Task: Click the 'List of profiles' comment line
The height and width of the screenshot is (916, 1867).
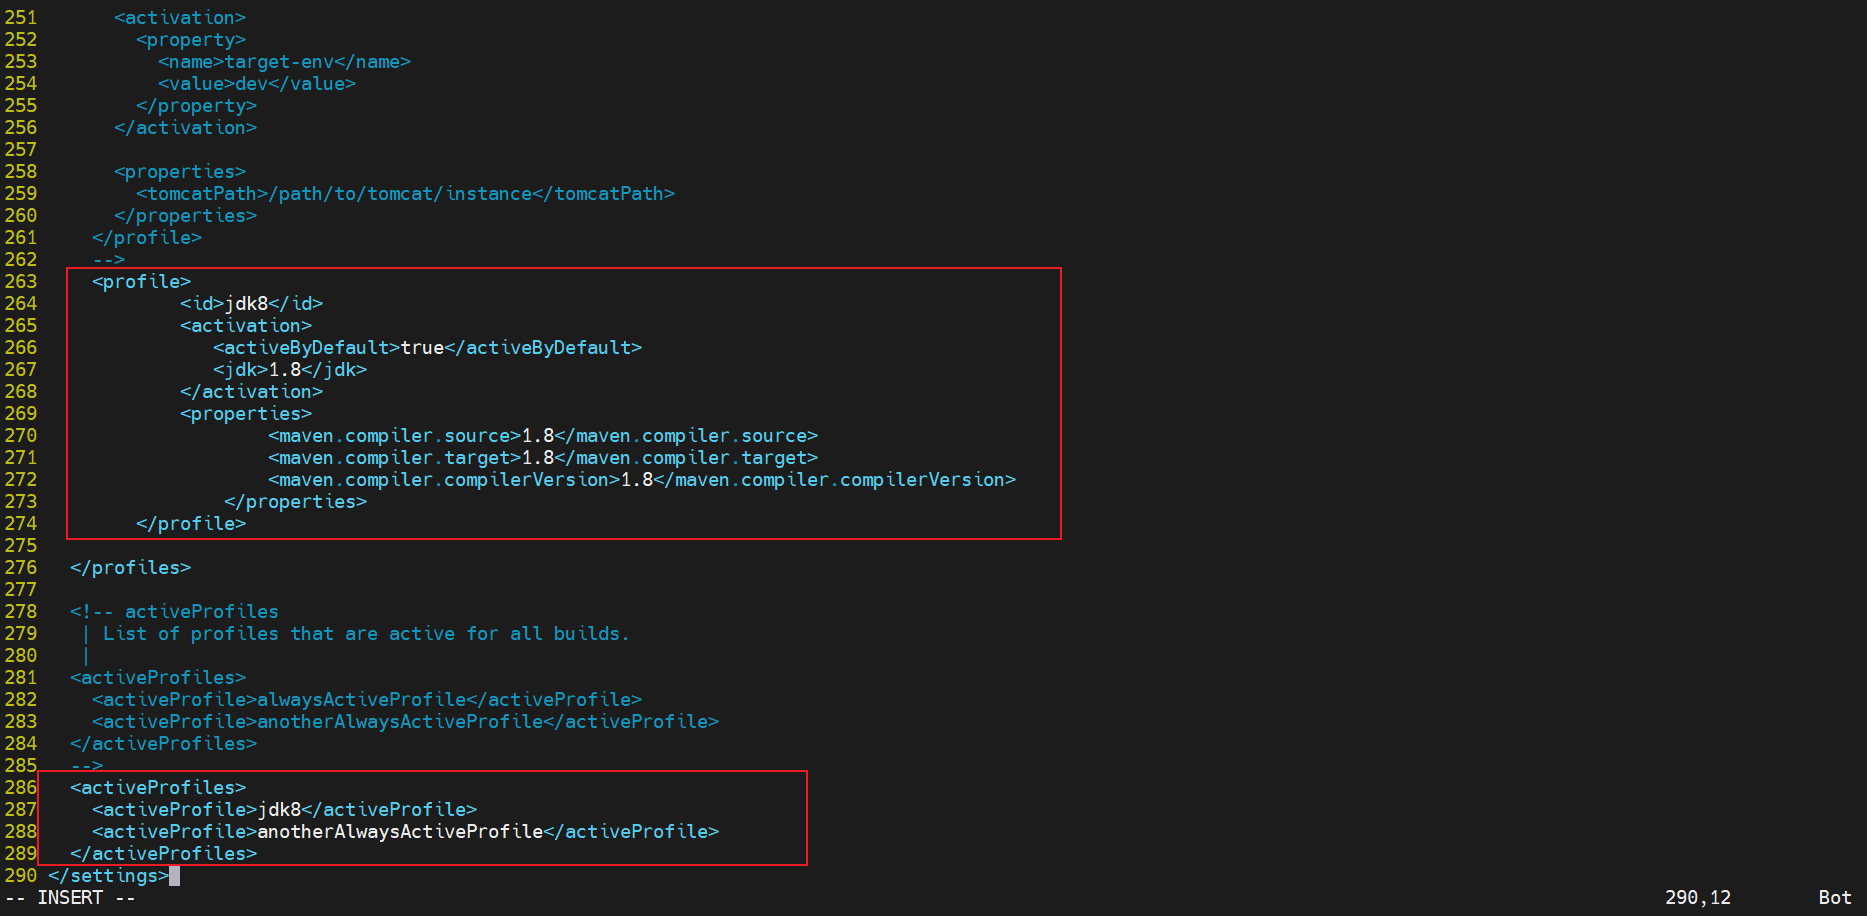Action: [365, 633]
